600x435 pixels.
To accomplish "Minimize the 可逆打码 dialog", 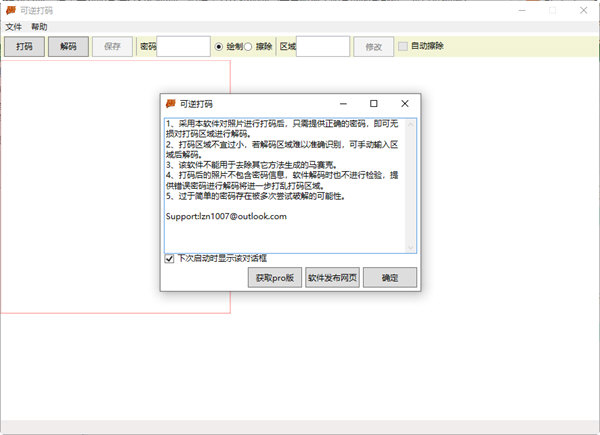I will [343, 104].
